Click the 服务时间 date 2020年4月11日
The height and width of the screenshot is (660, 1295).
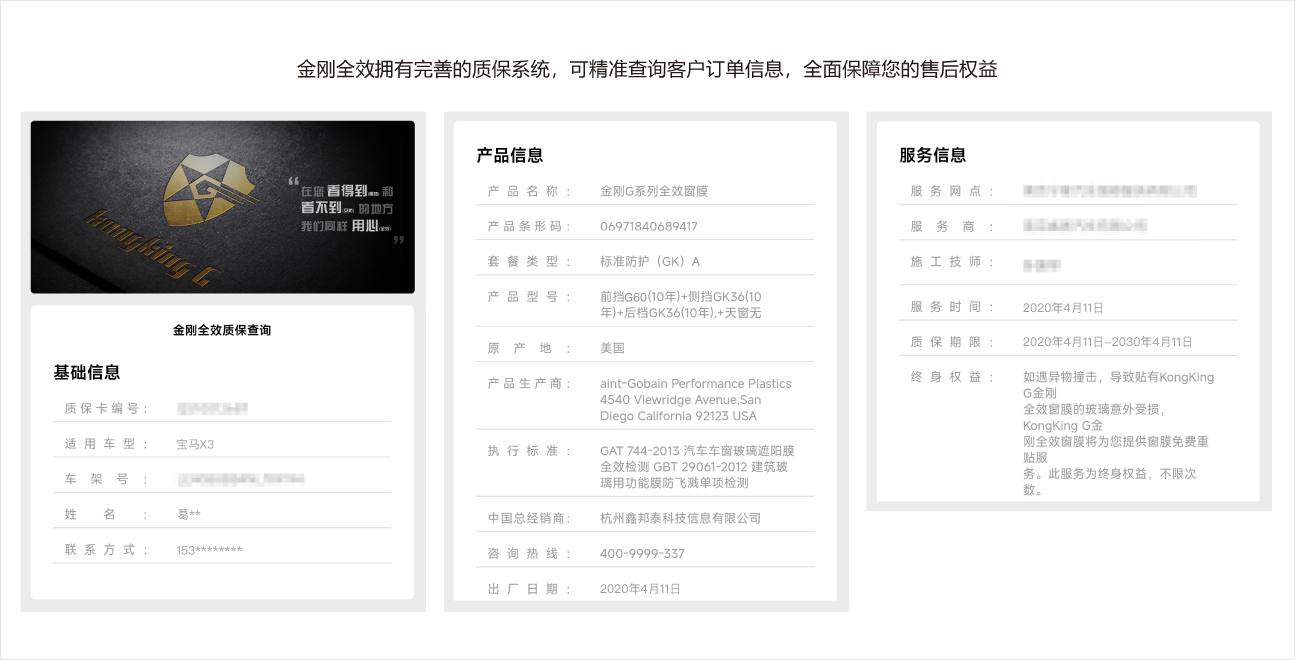[x=1063, y=307]
